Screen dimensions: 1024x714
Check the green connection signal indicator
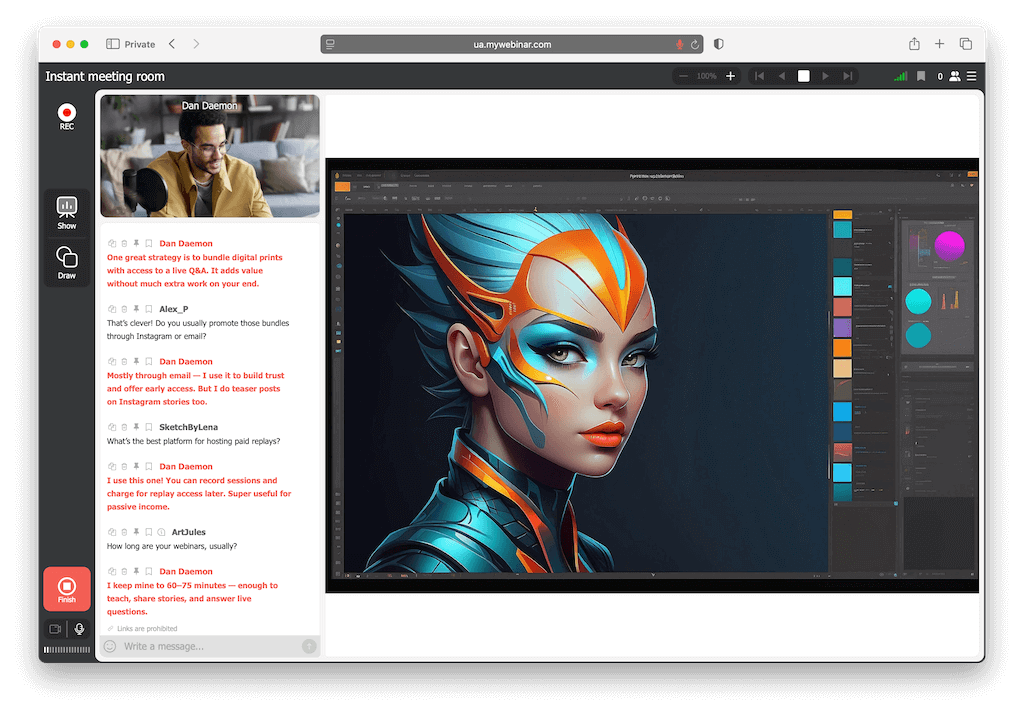(x=901, y=76)
